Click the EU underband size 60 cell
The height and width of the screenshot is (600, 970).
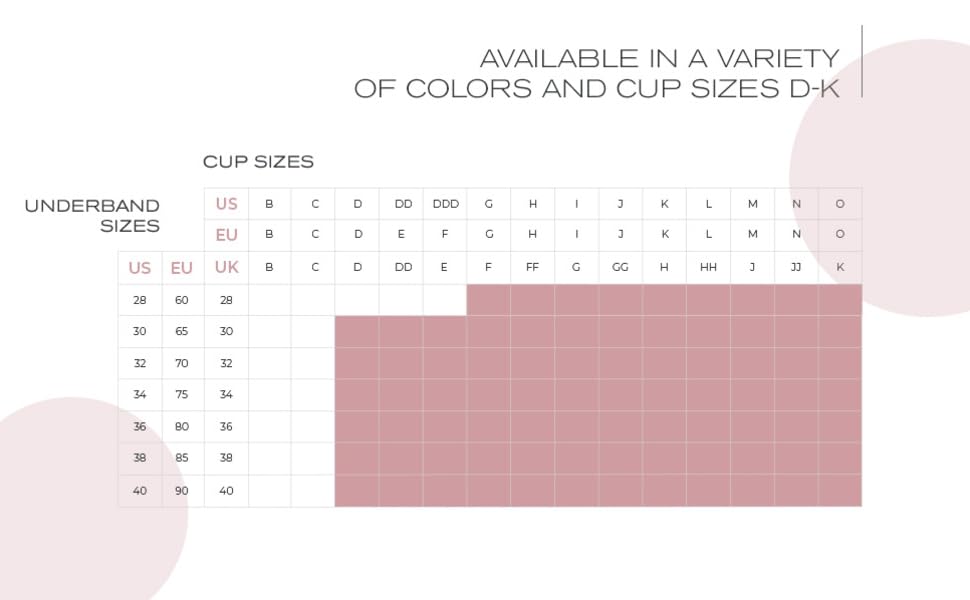[x=181, y=300]
